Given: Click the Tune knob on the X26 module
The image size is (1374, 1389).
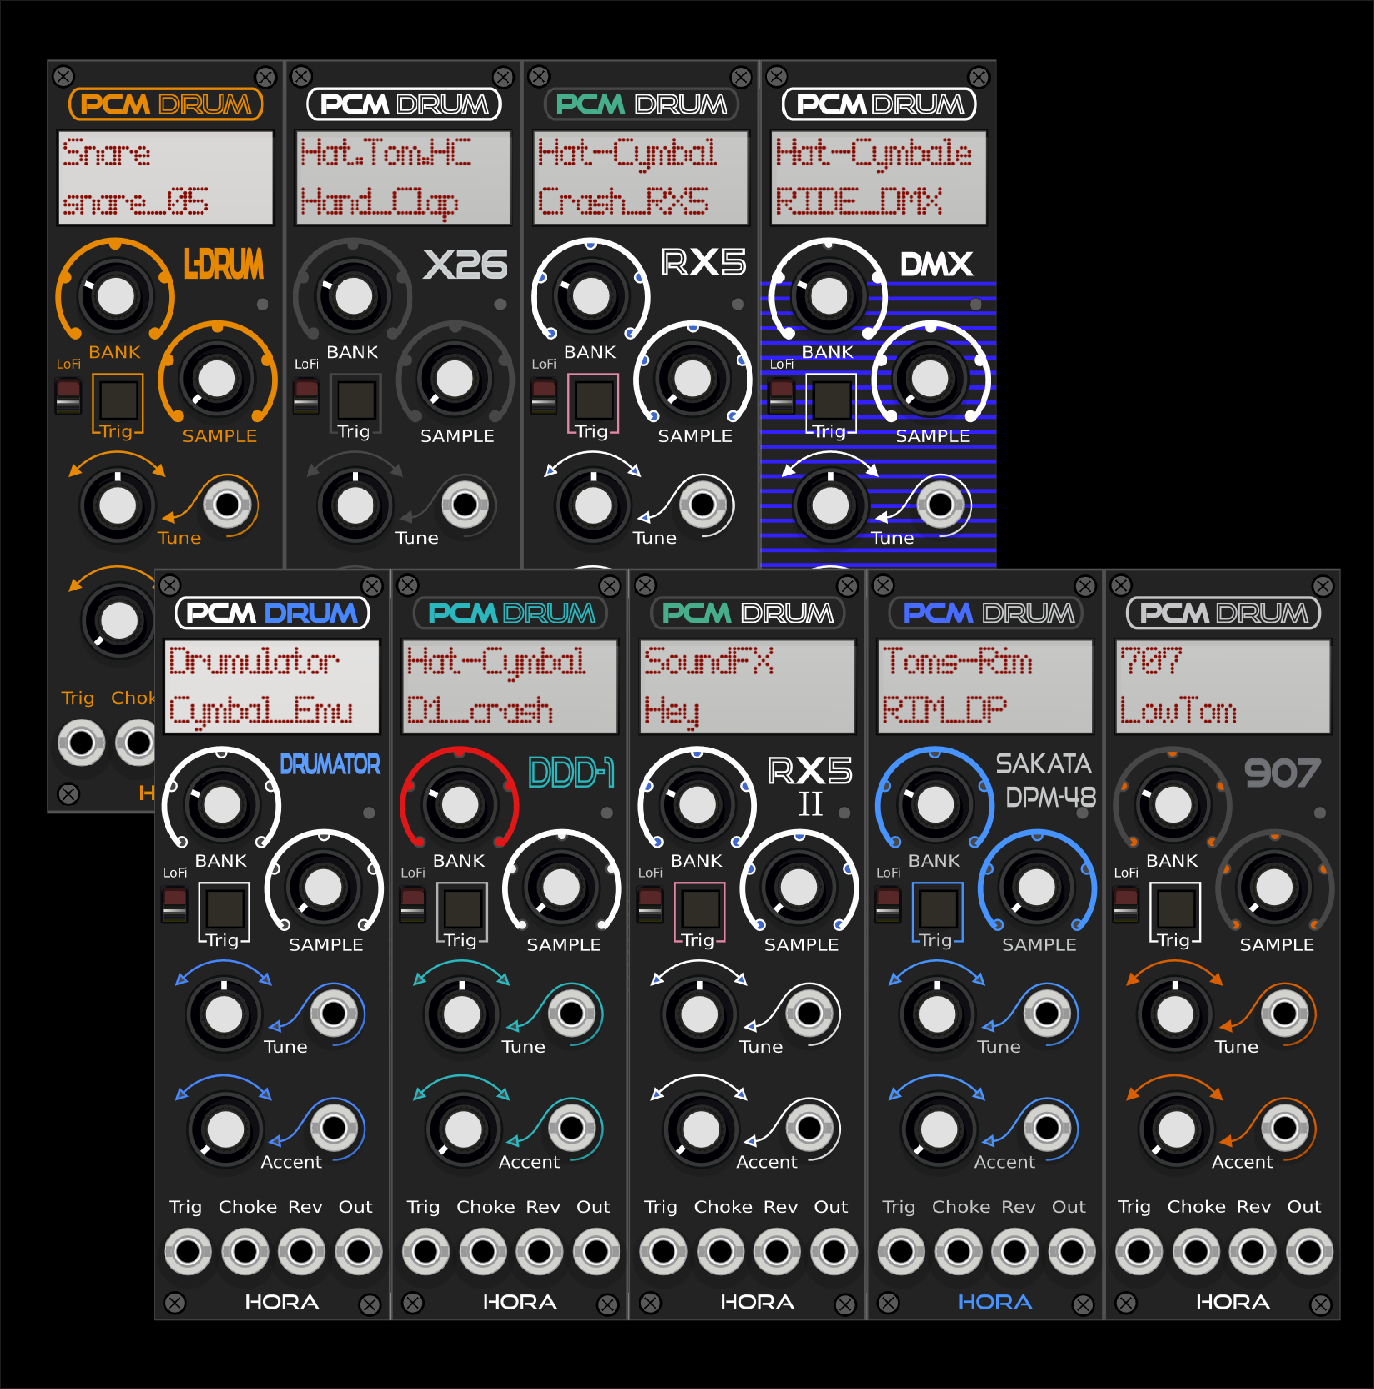Looking at the screenshot, I should click(355, 505).
